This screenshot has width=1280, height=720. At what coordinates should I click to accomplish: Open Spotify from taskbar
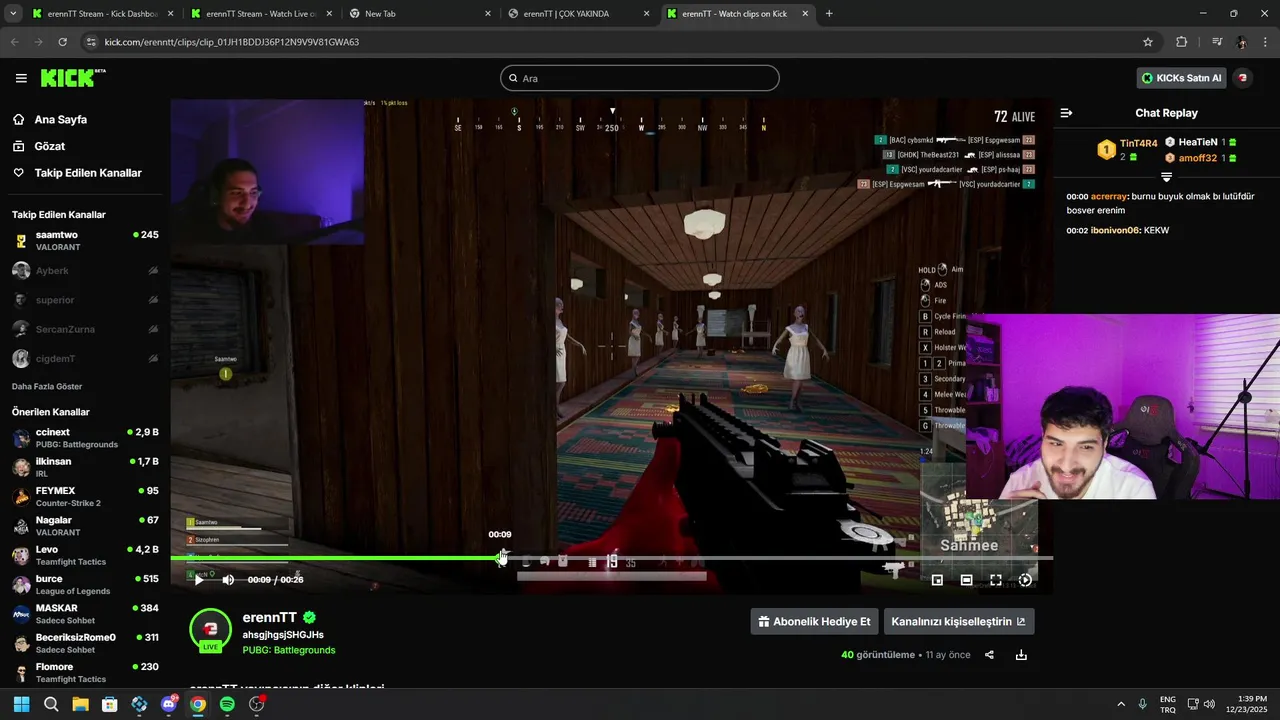click(x=227, y=704)
